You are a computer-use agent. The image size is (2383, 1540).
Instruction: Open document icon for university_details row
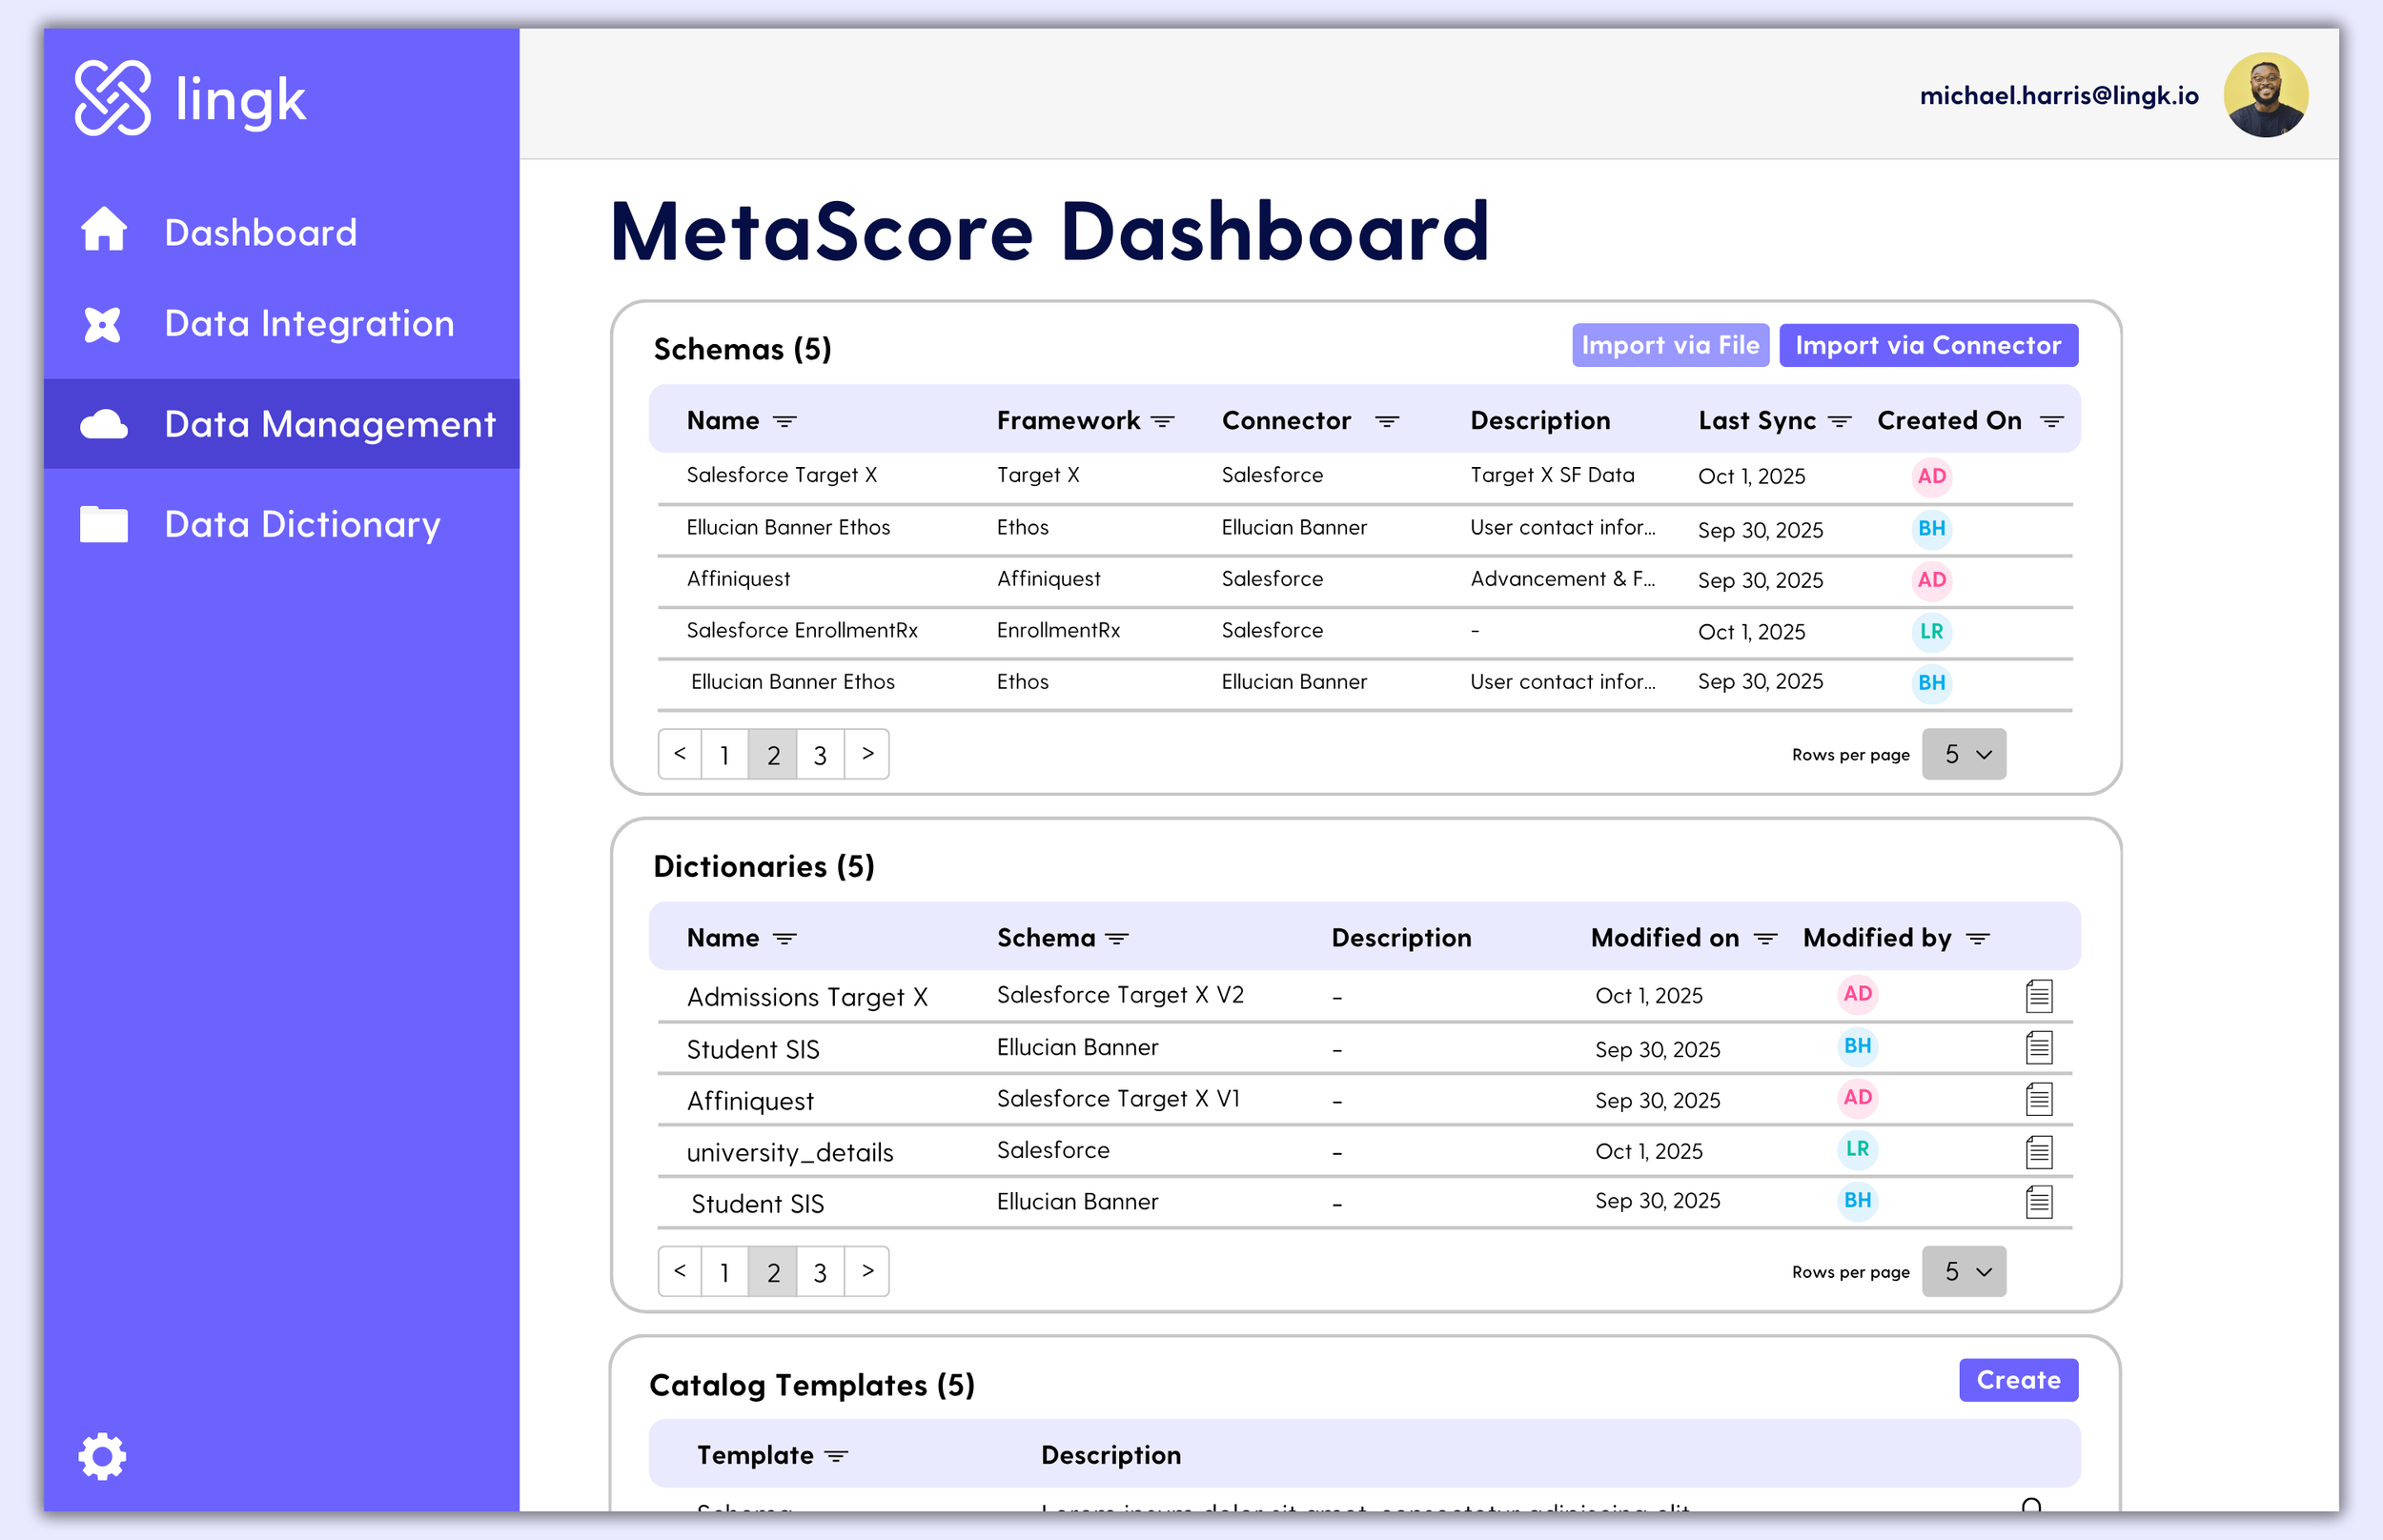click(2038, 1151)
